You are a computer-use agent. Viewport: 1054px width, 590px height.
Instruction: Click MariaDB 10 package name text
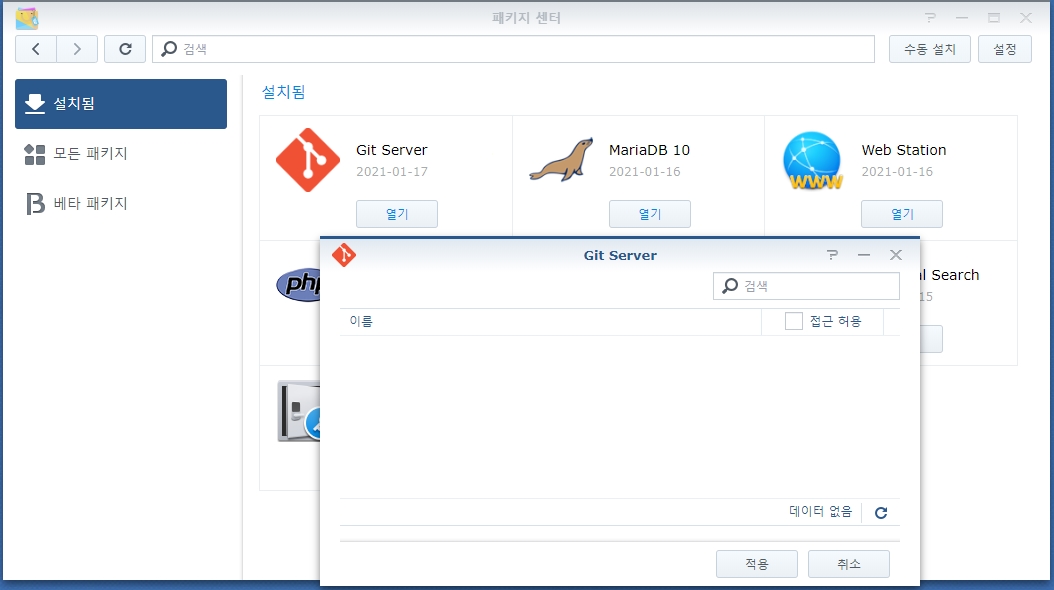point(649,150)
